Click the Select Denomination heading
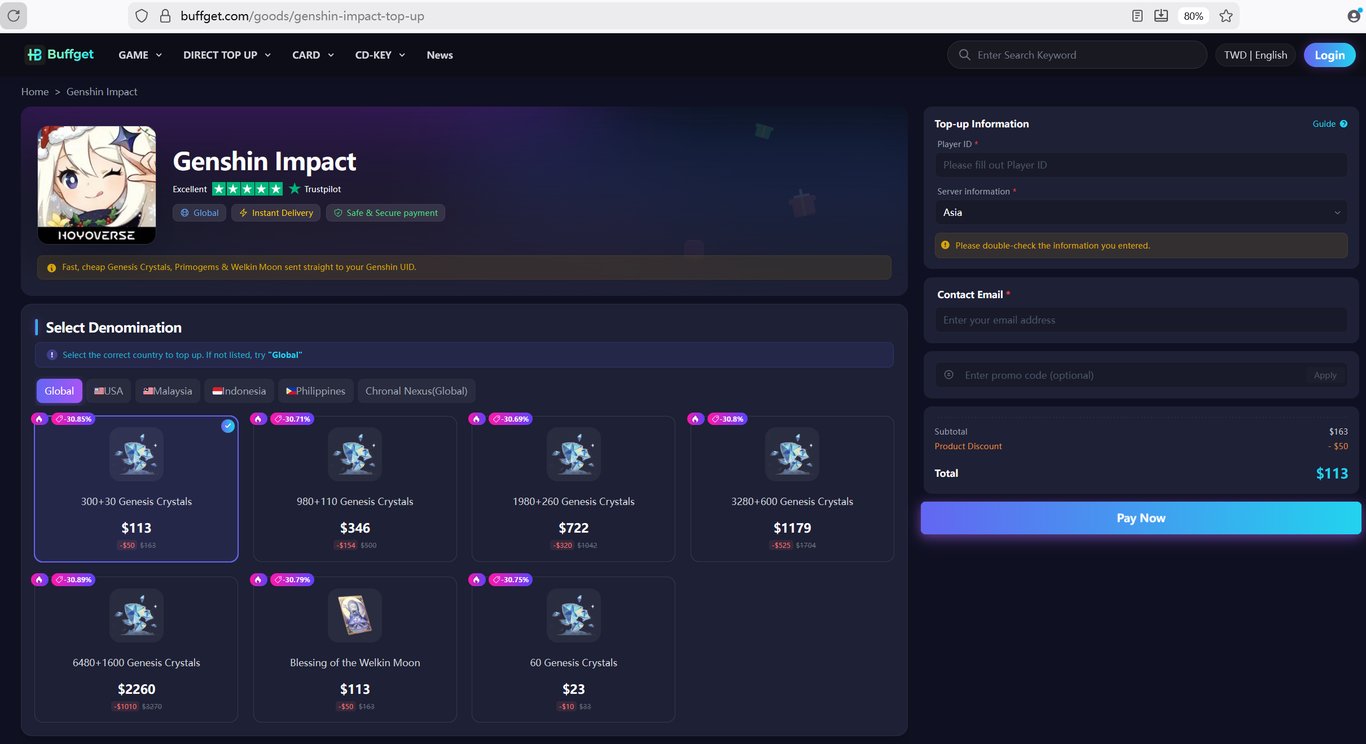 click(x=114, y=328)
